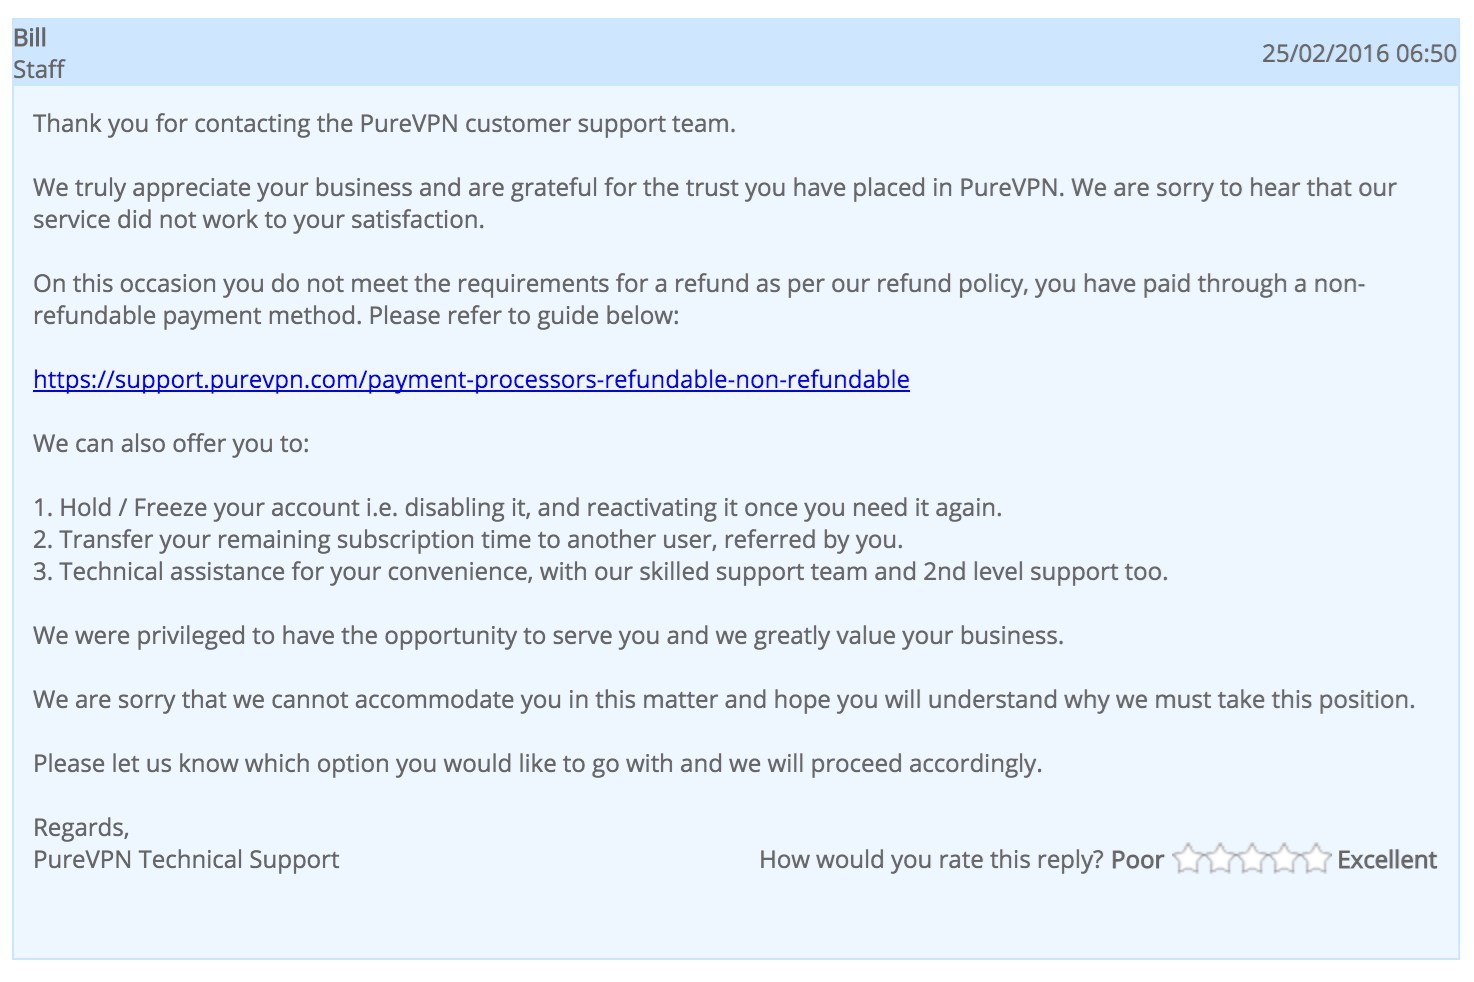Rate the reply with two stars
Viewport: 1474px width, 982px height.
[1220, 859]
